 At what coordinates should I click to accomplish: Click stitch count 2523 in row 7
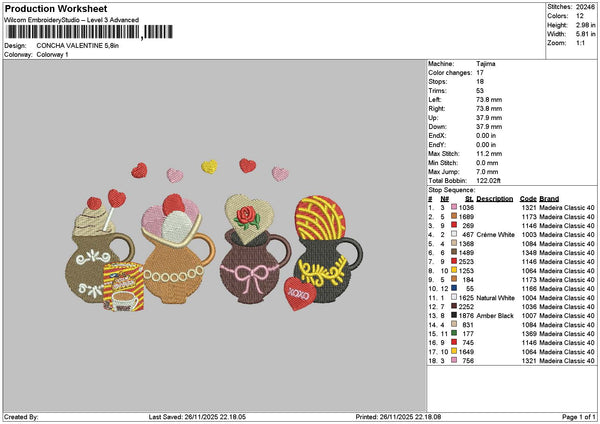[x=466, y=262]
